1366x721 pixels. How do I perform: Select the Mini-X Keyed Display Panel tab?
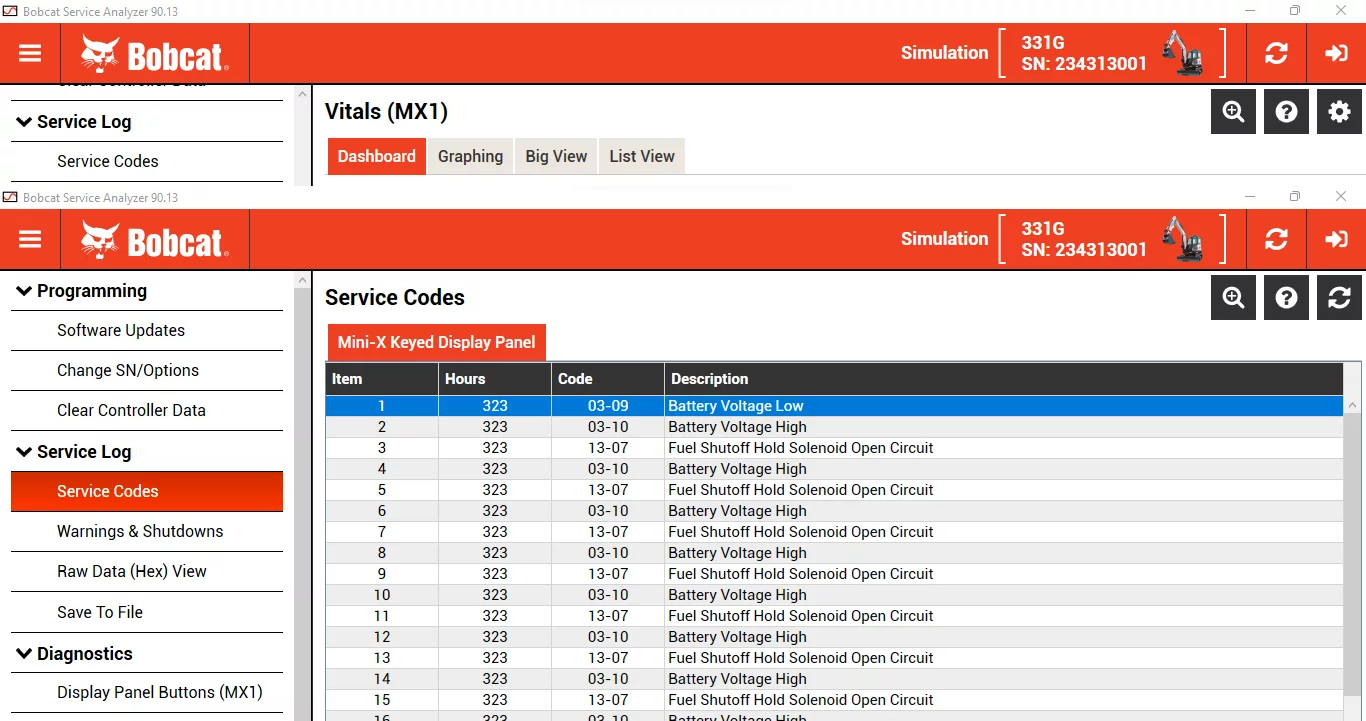436,342
